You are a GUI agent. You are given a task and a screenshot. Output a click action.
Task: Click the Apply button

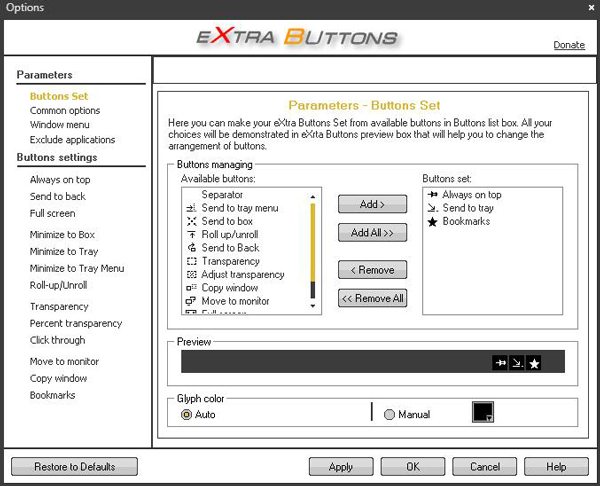[x=341, y=466]
